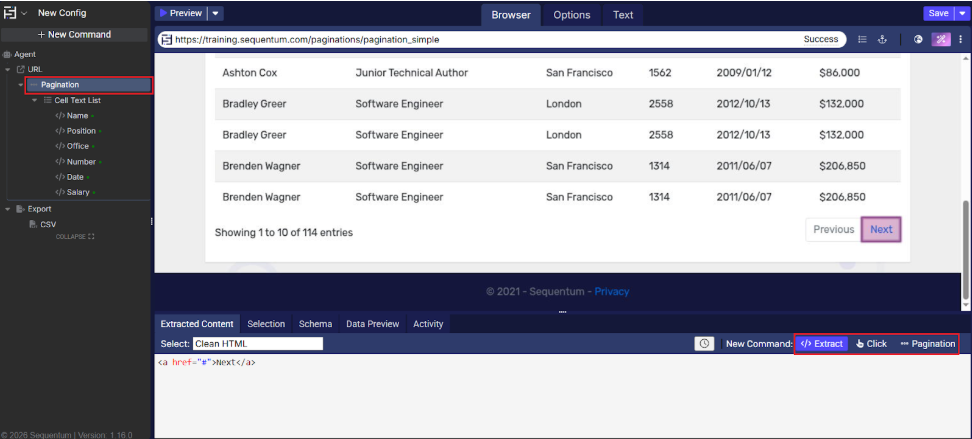Open the Preview dropdown arrow
972x439 pixels.
(x=217, y=13)
